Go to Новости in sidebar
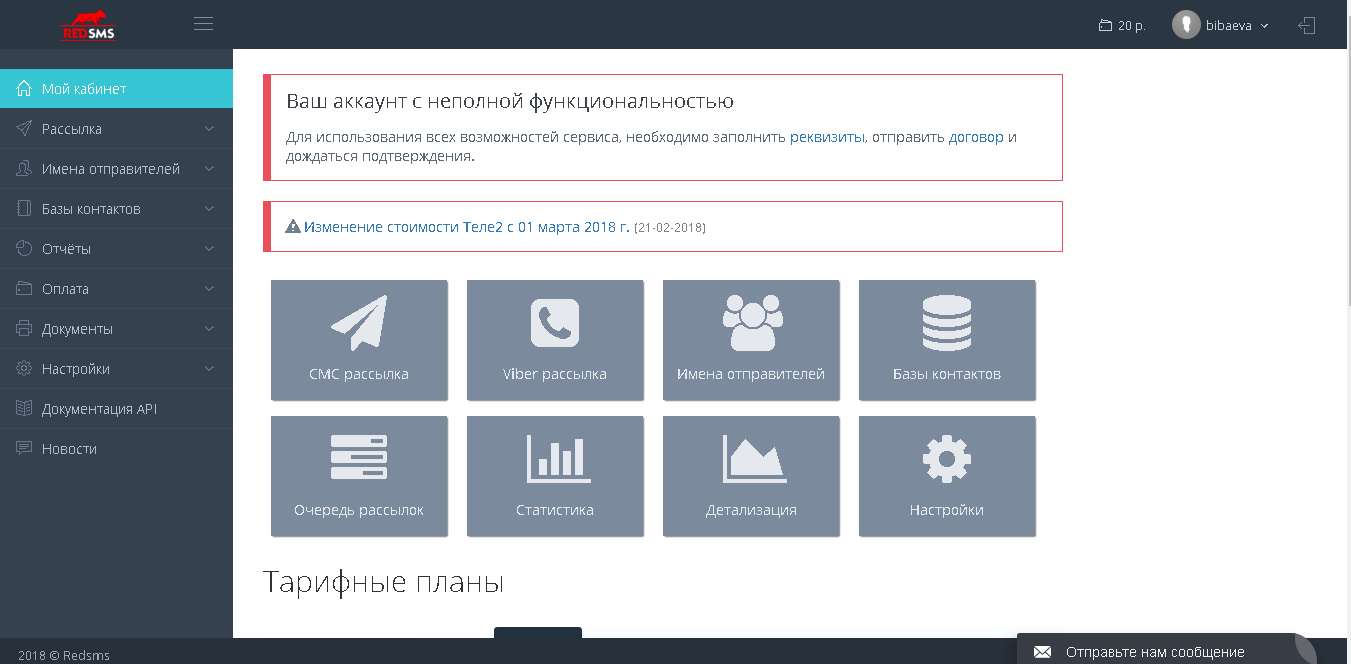The height and width of the screenshot is (664, 1351). click(x=69, y=449)
